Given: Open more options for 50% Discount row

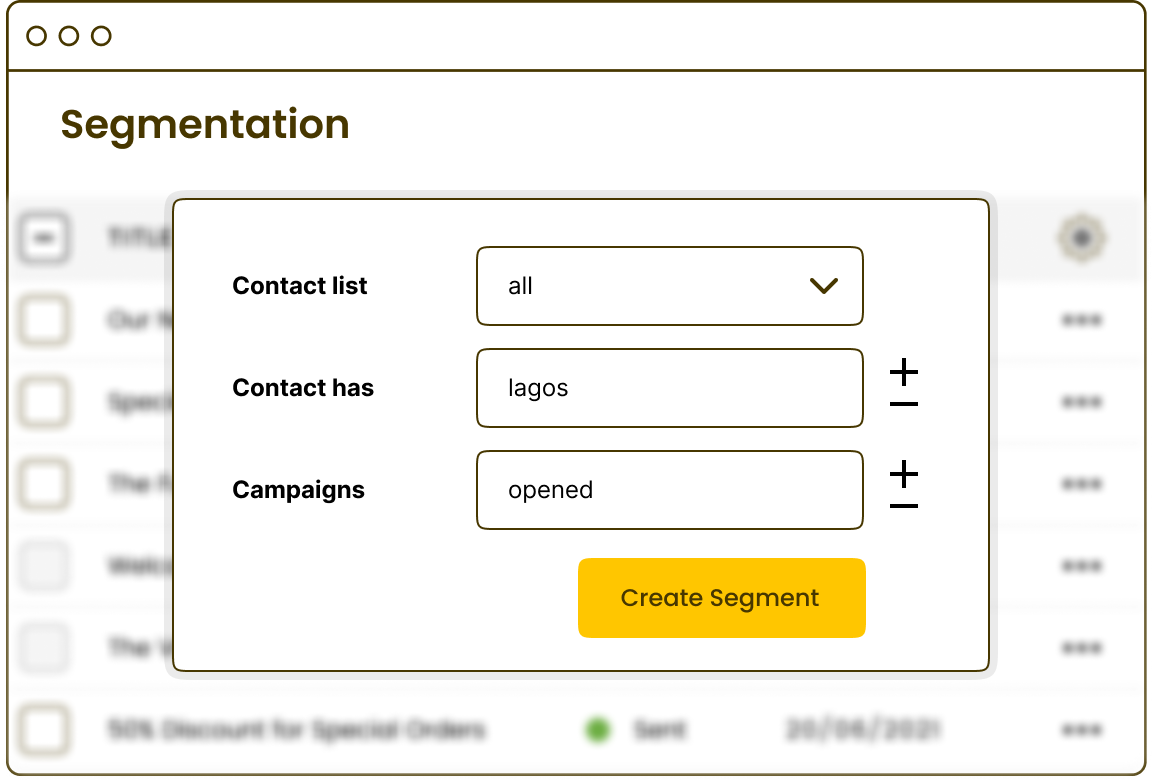Looking at the screenshot, I should point(1081,730).
